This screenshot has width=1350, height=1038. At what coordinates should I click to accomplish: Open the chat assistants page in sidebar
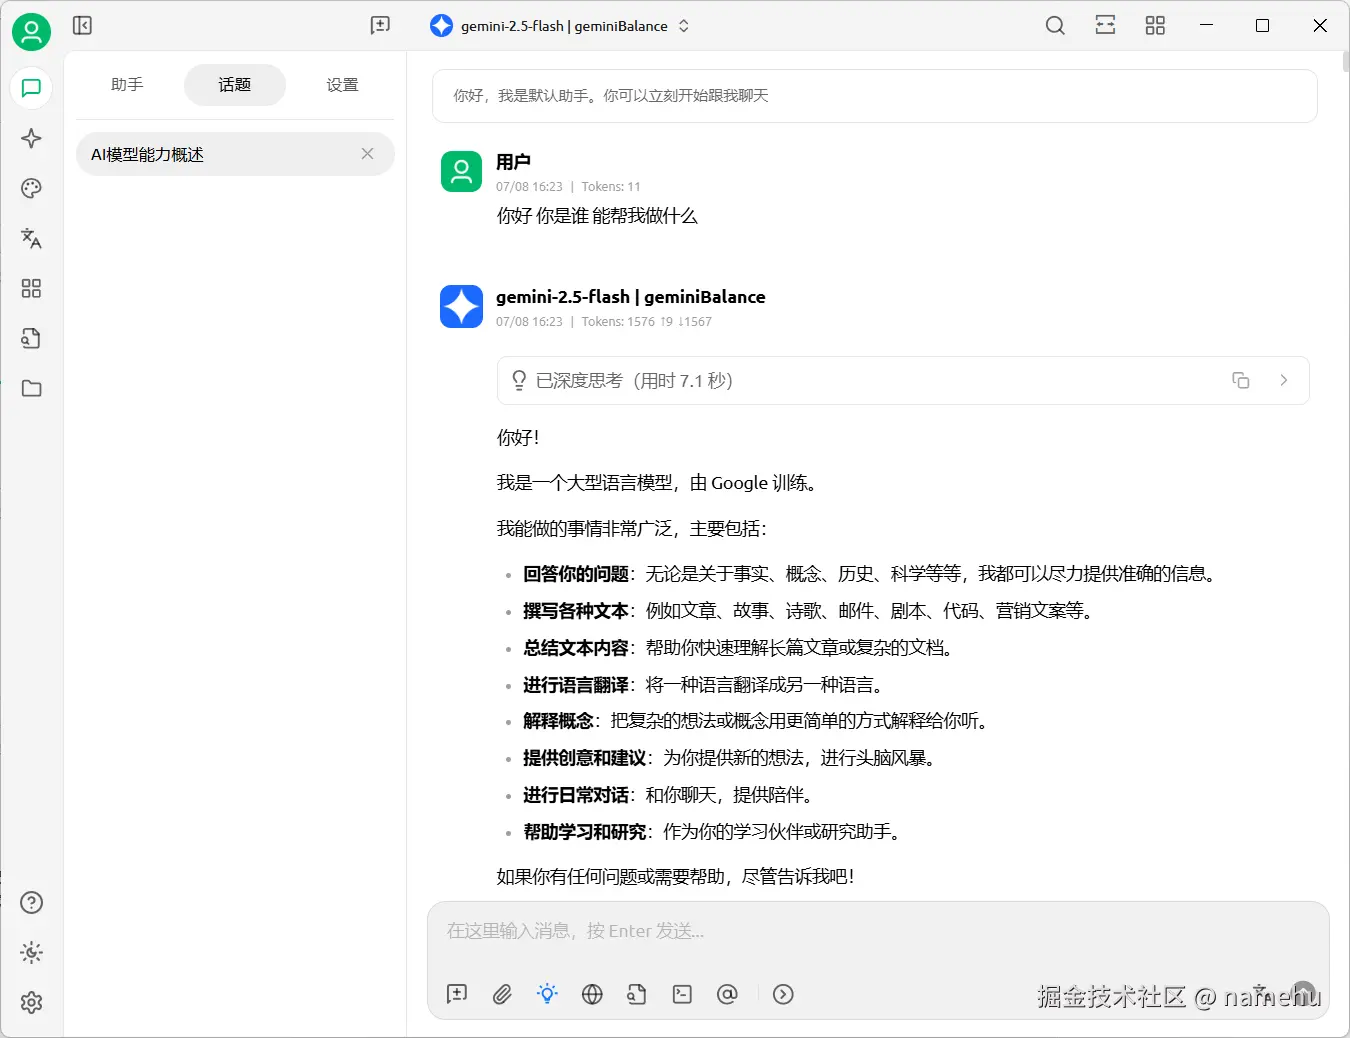tap(31, 88)
